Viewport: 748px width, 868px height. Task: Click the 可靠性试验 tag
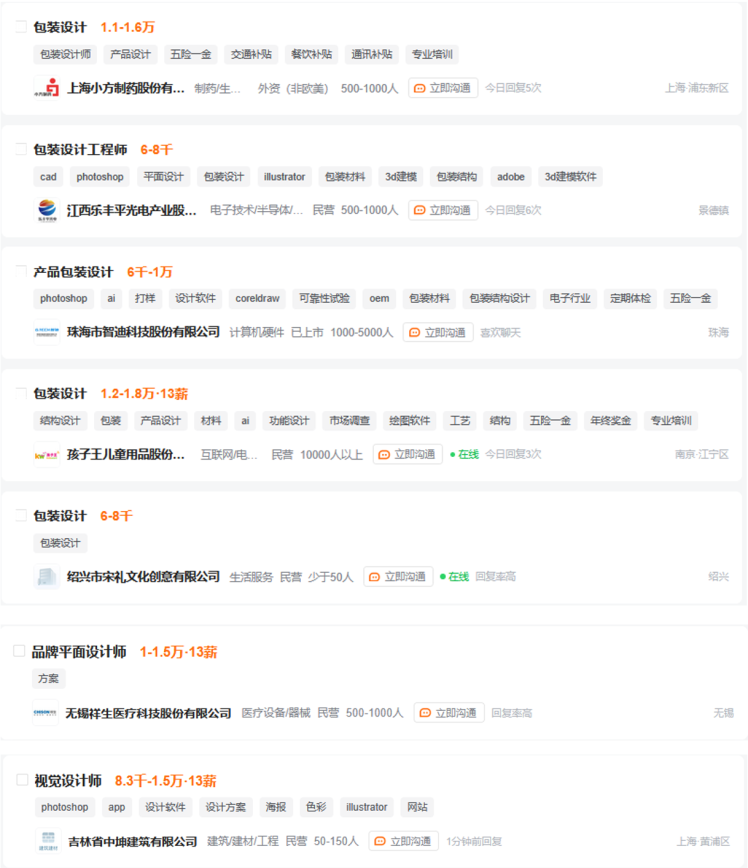tap(324, 298)
